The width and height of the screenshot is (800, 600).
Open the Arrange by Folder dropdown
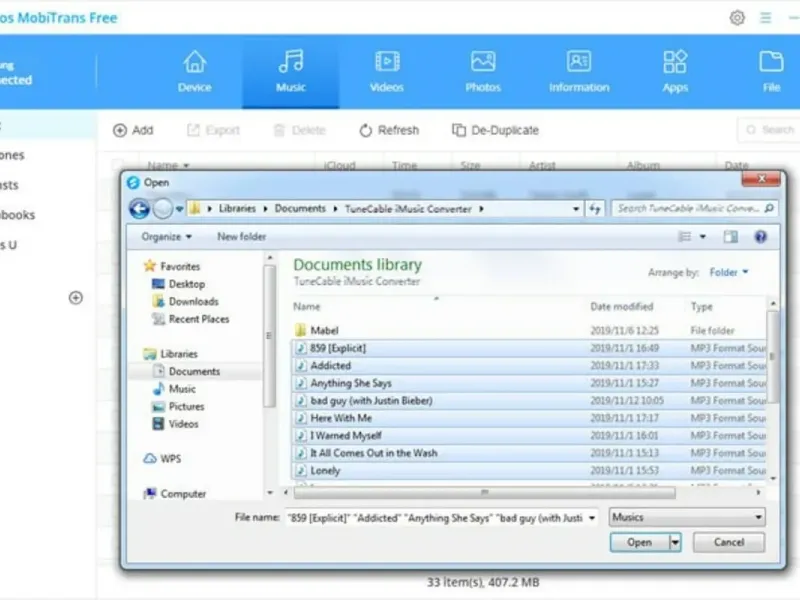[x=729, y=272]
